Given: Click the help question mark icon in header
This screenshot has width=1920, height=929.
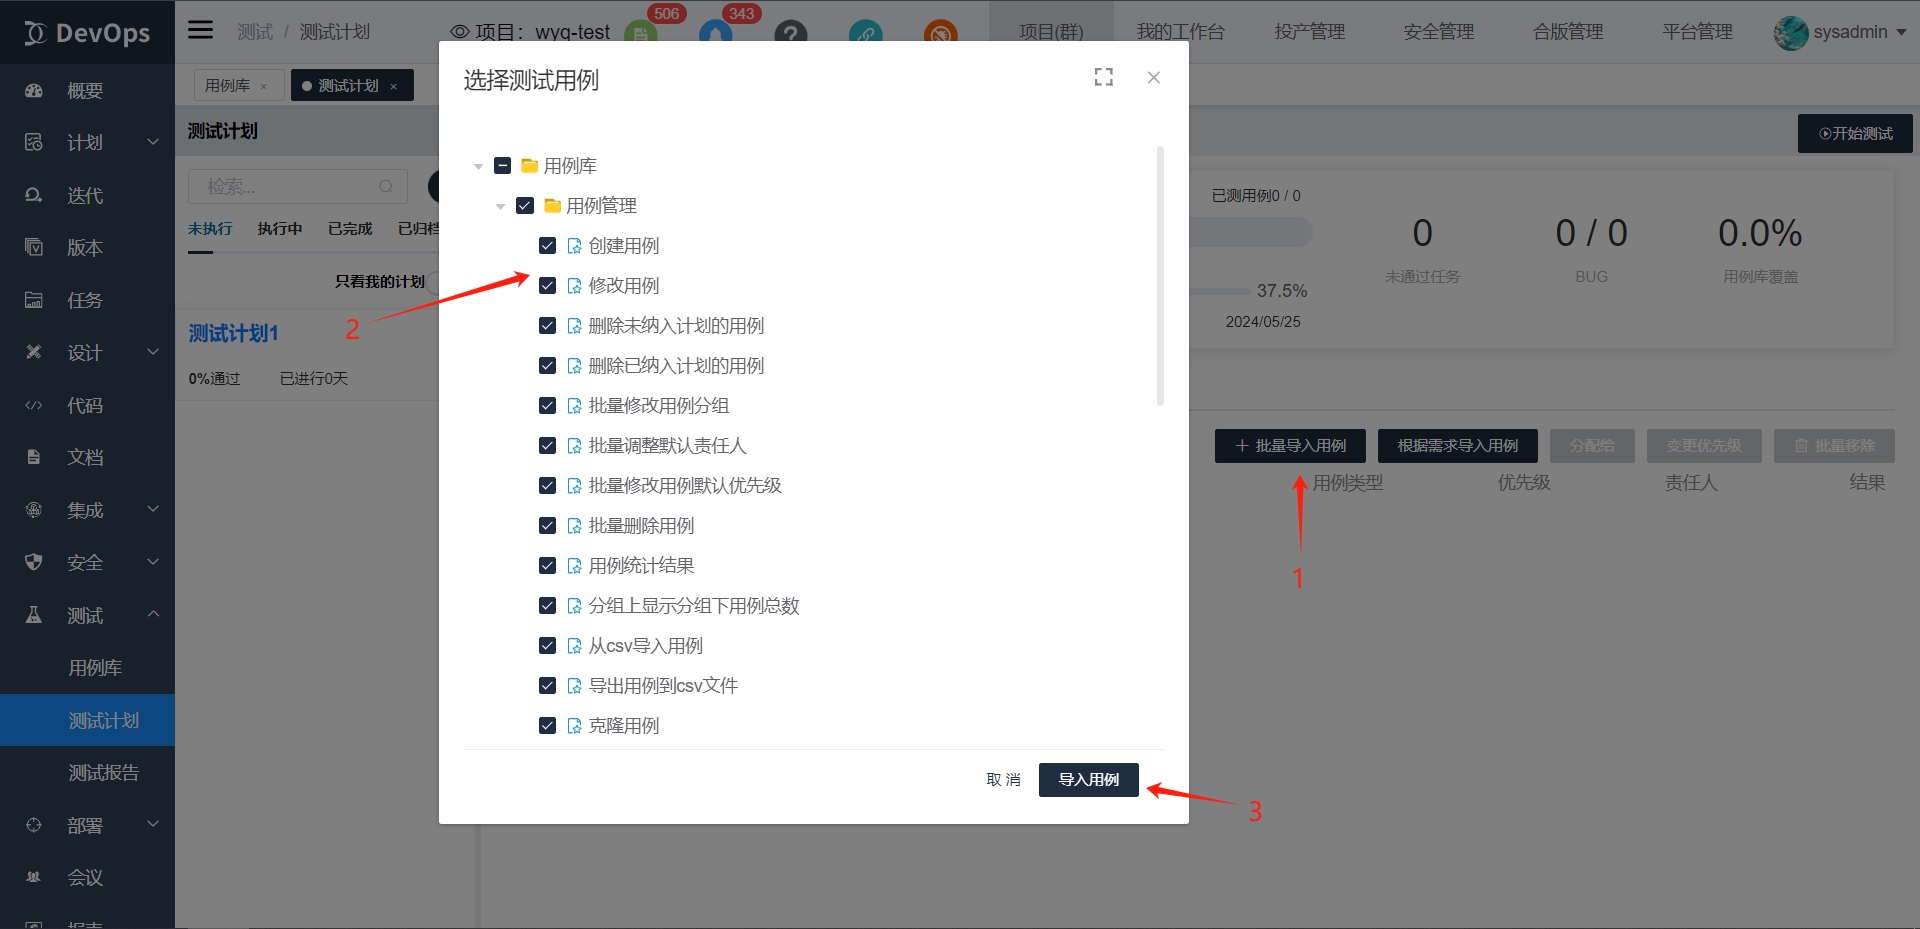Looking at the screenshot, I should (791, 33).
